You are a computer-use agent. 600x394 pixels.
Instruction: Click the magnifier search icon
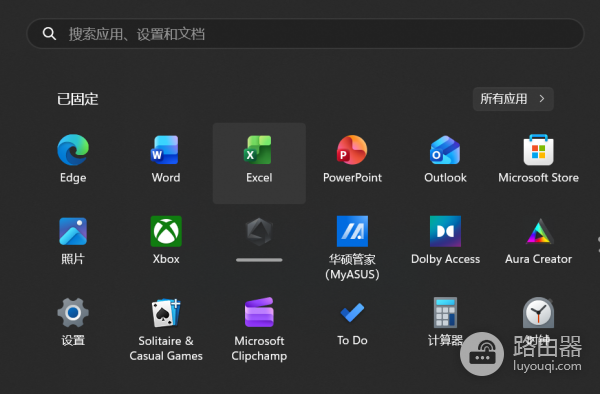coord(49,34)
